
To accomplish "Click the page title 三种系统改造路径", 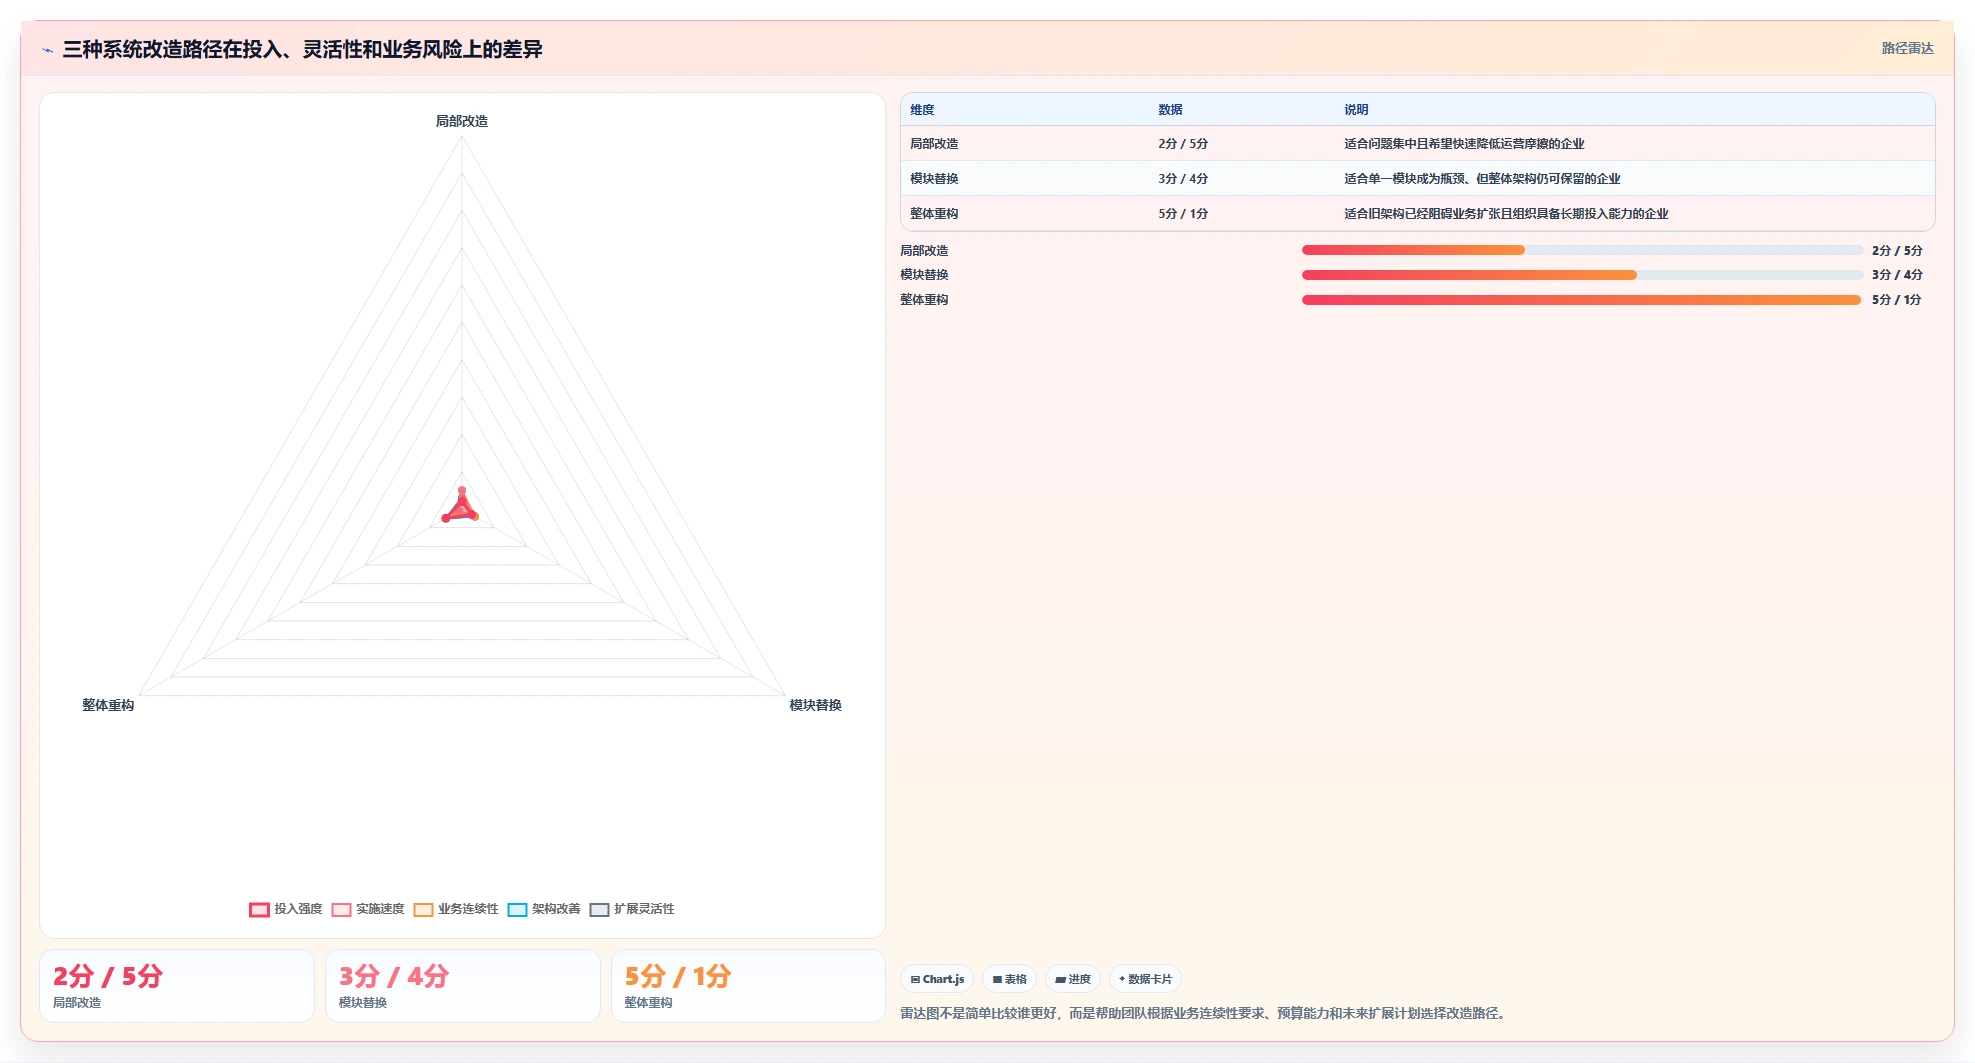I will [x=302, y=49].
